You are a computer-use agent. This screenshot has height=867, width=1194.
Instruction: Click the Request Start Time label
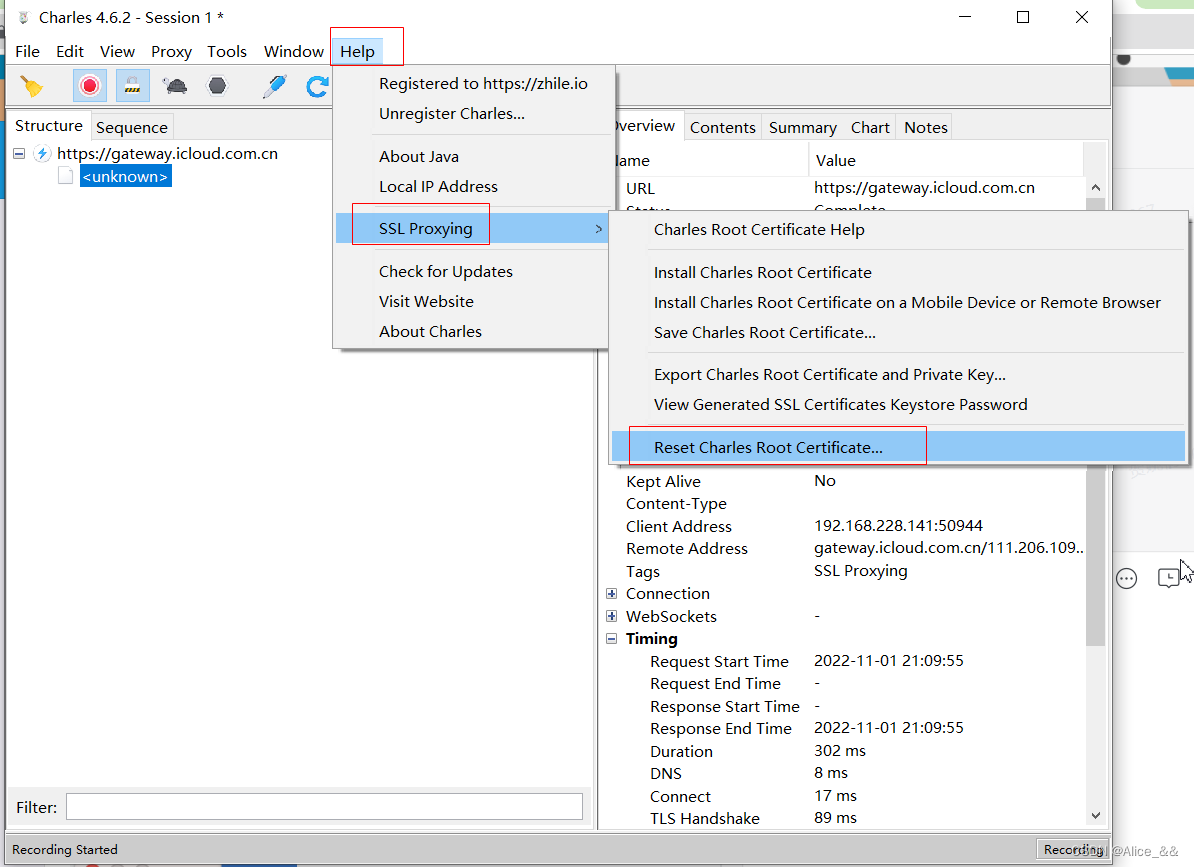click(x=719, y=661)
